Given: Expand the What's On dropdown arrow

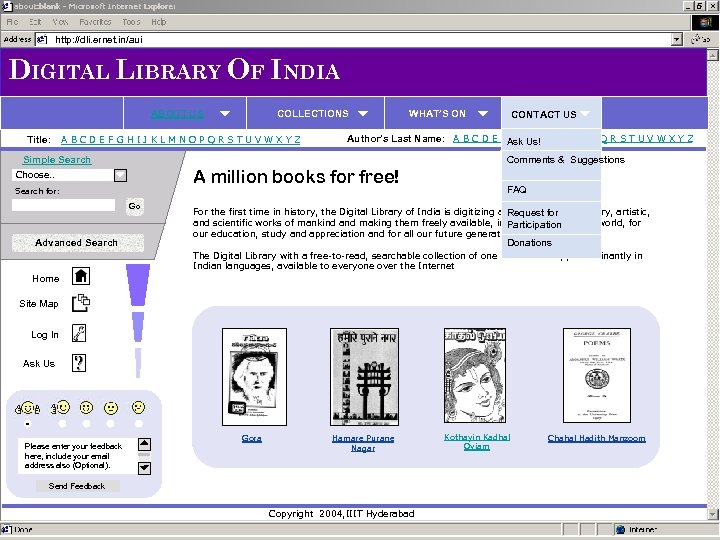Looking at the screenshot, I should 483,113.
